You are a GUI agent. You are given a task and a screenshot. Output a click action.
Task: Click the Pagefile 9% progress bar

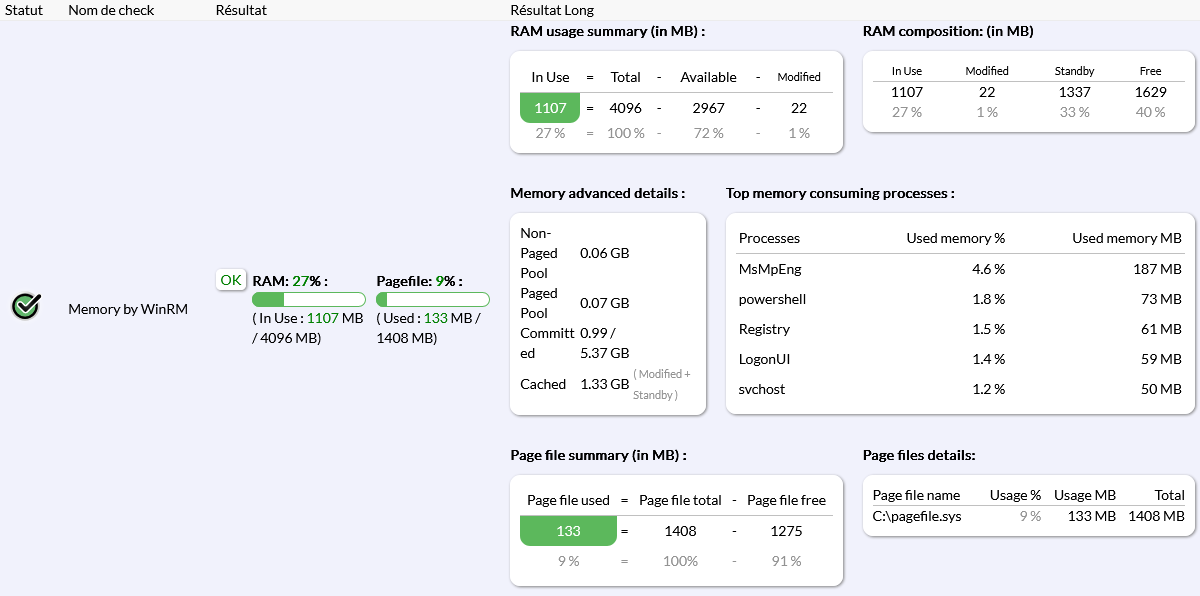[x=433, y=299]
